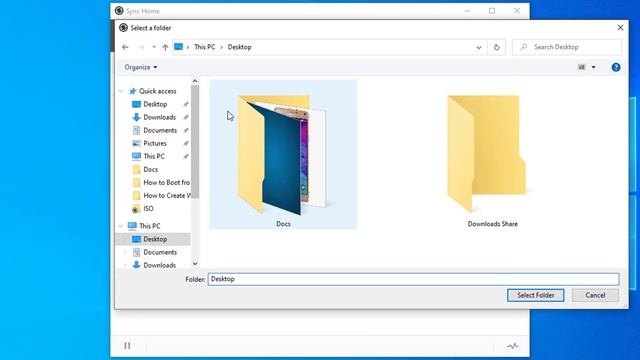
Task: Go back with the left arrow button
Action: pyautogui.click(x=125, y=47)
